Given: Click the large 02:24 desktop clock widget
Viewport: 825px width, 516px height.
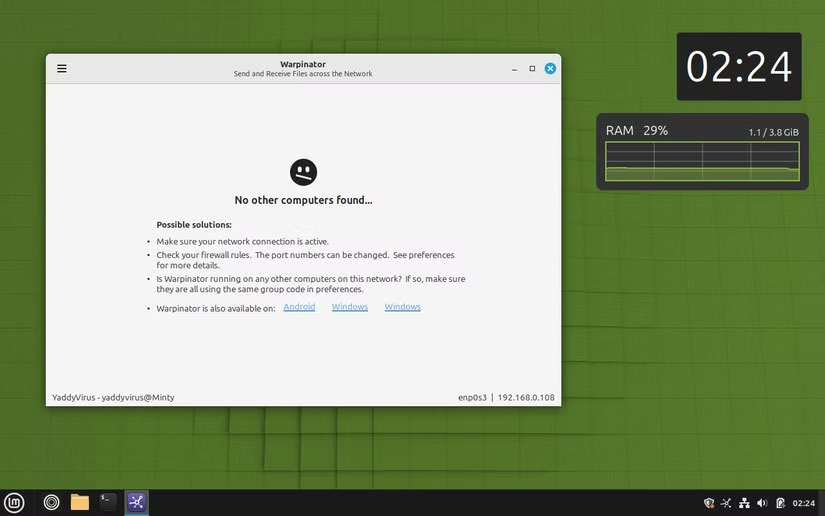Looking at the screenshot, I should pyautogui.click(x=739, y=66).
